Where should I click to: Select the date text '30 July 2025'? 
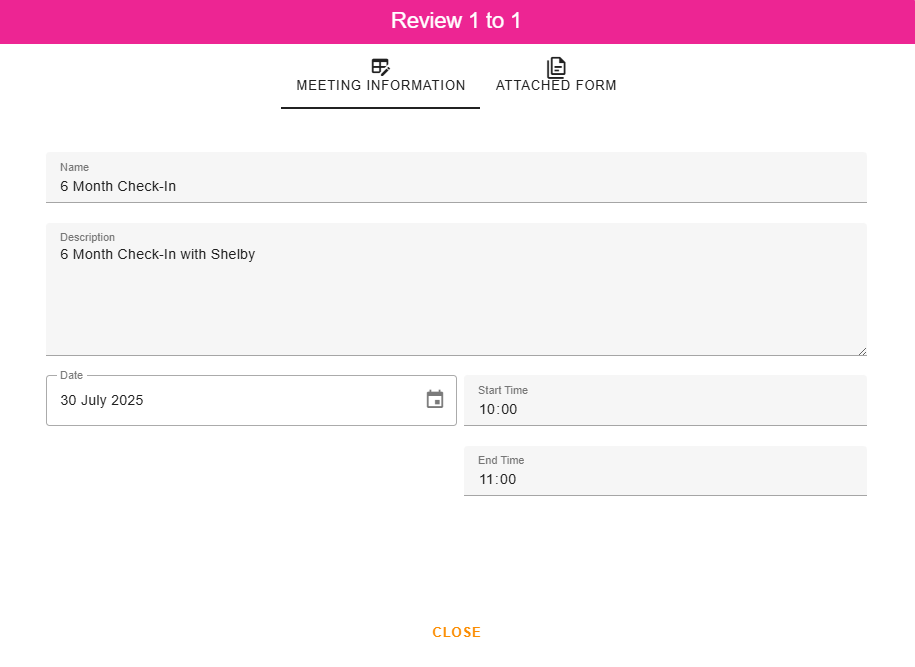102,401
